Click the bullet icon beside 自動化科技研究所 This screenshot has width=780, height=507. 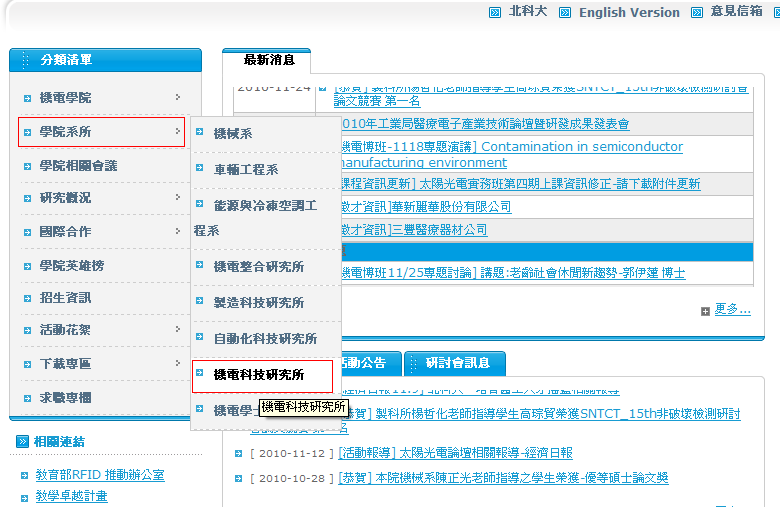click(x=199, y=337)
